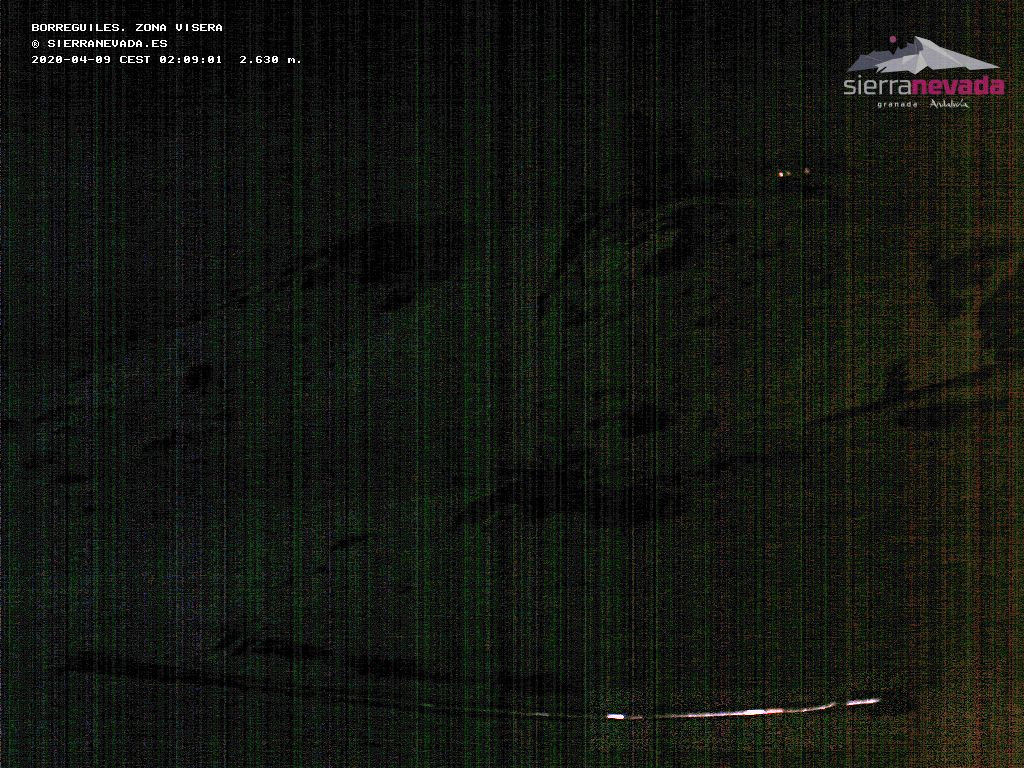Click the 'granada' text under the logo
Screen dimensions: 1024x768
897,104
